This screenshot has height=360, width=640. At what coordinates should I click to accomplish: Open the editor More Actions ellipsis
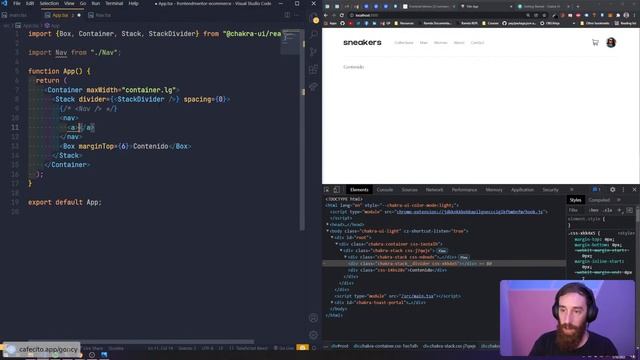click(297, 15)
